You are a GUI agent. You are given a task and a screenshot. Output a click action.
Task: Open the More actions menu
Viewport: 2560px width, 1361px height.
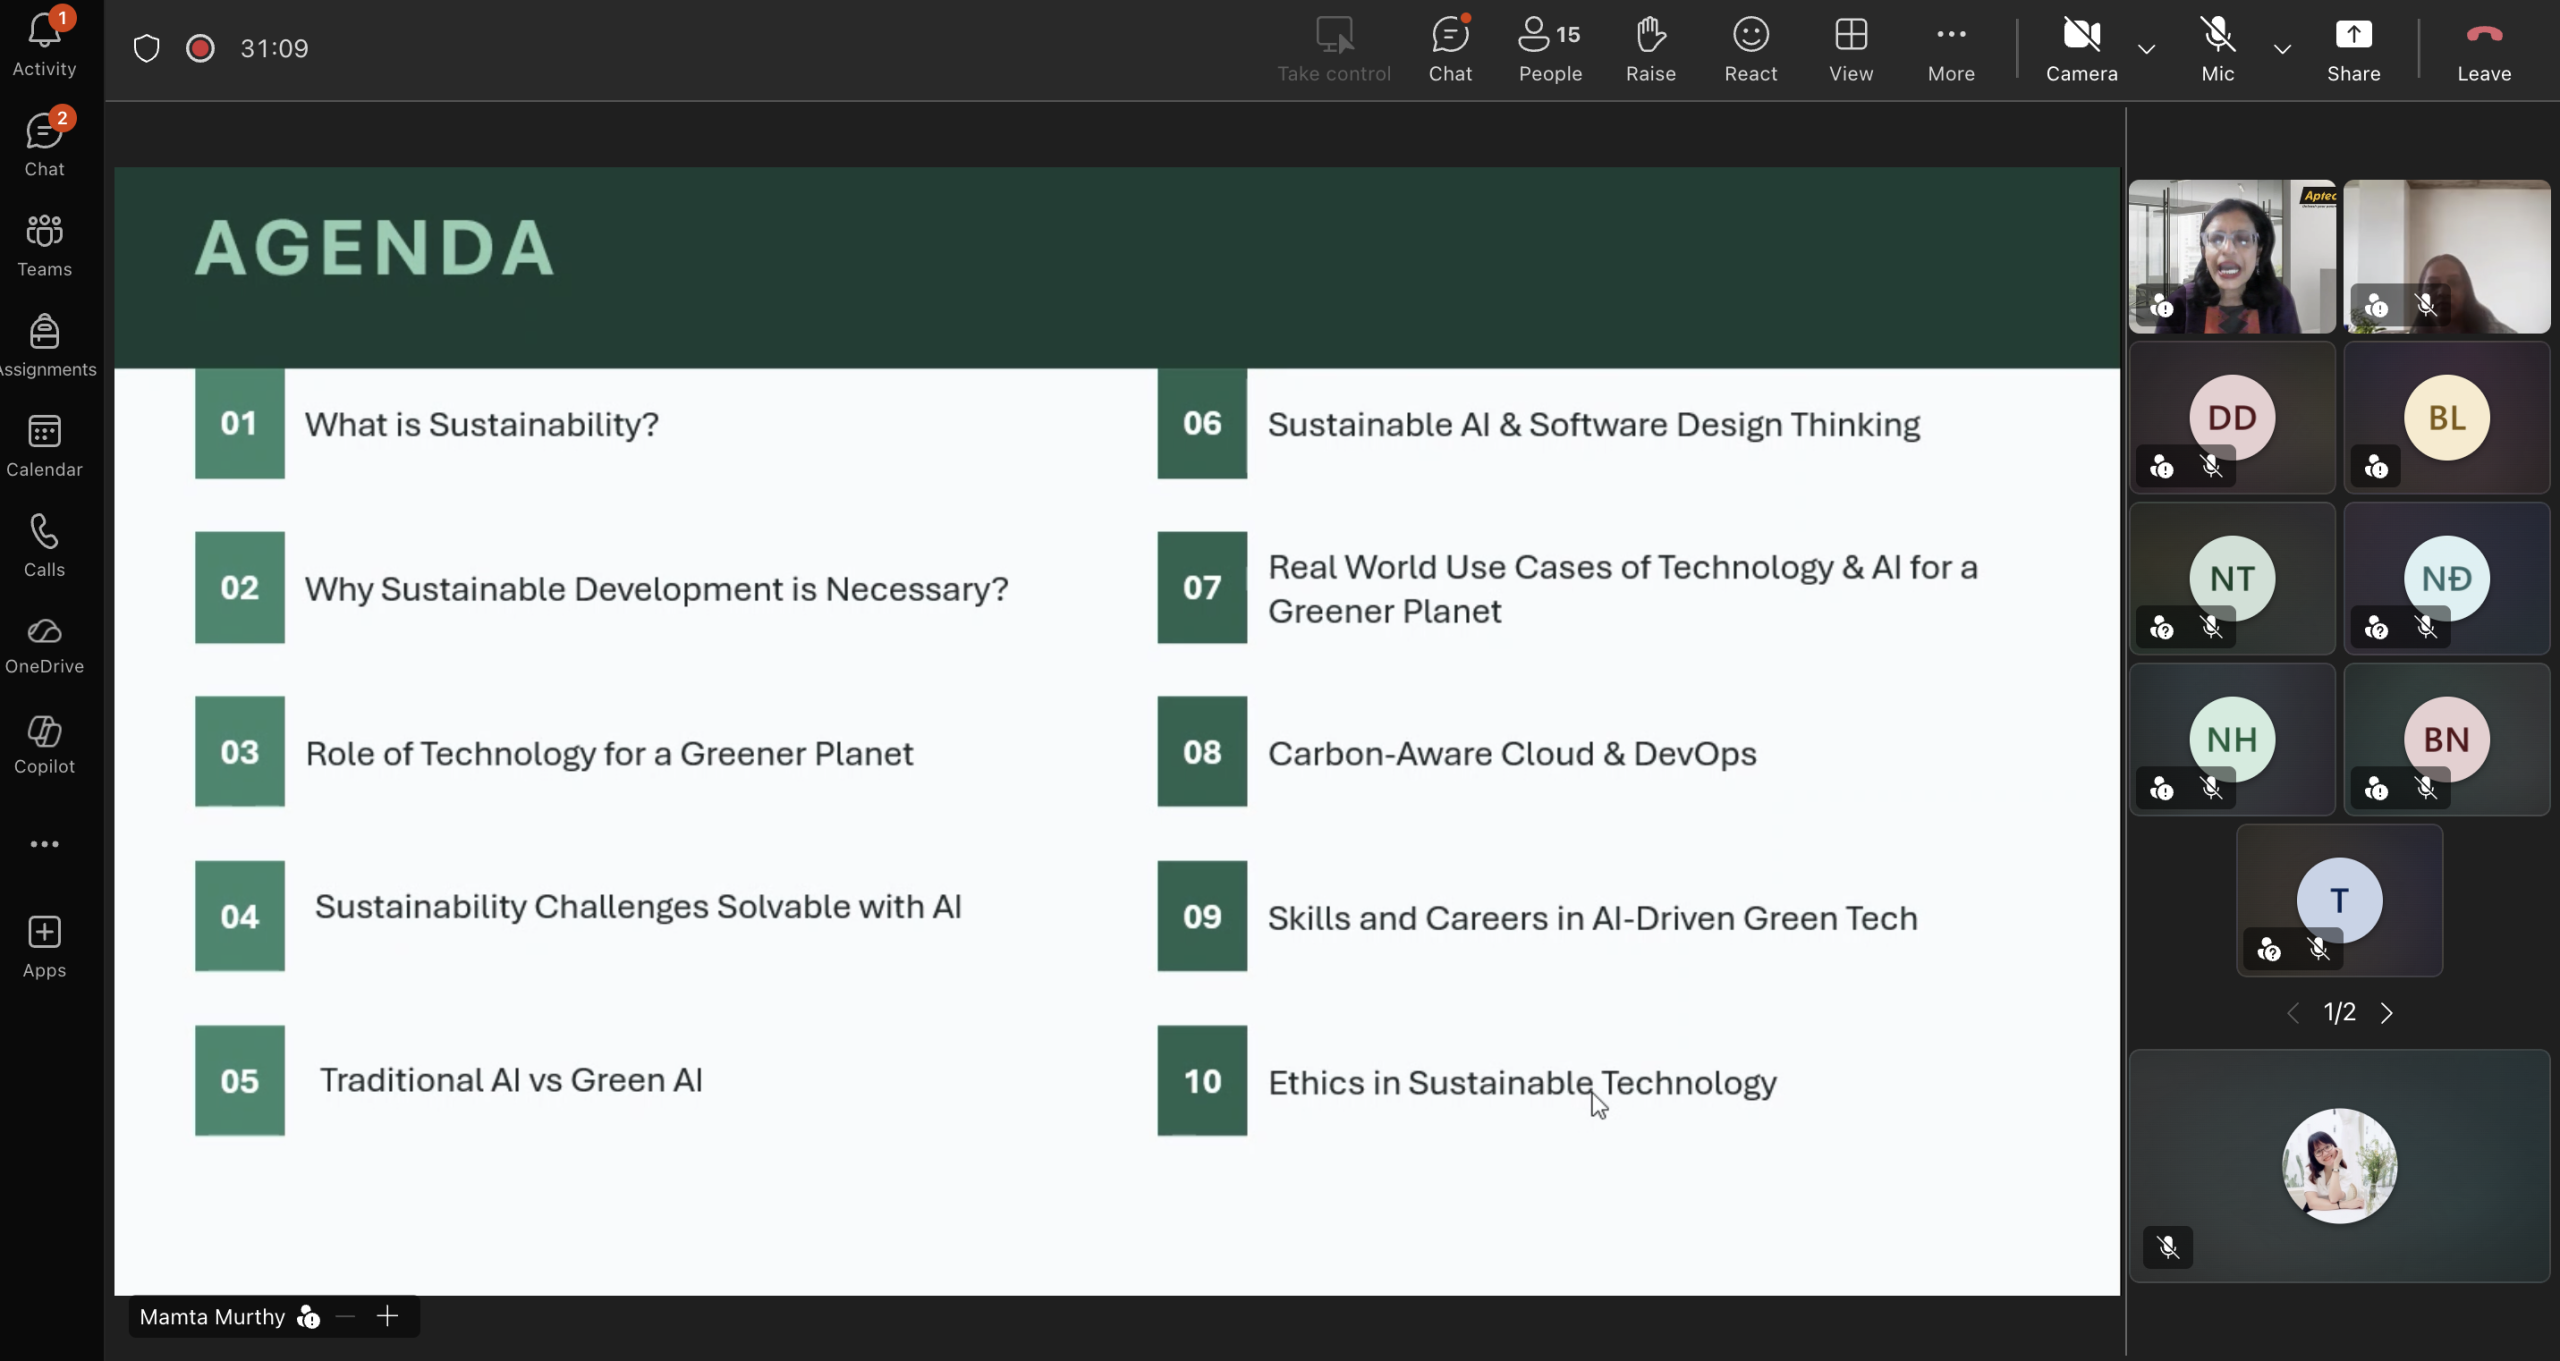tap(1950, 48)
